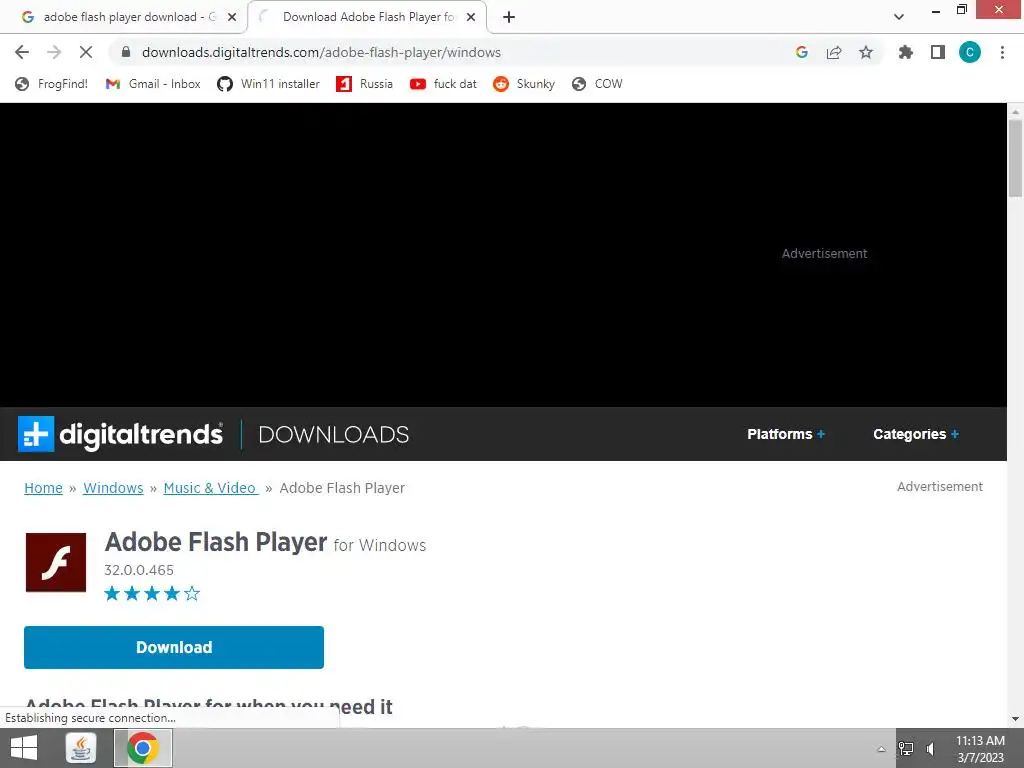Open the Russia bookmark

(364, 84)
